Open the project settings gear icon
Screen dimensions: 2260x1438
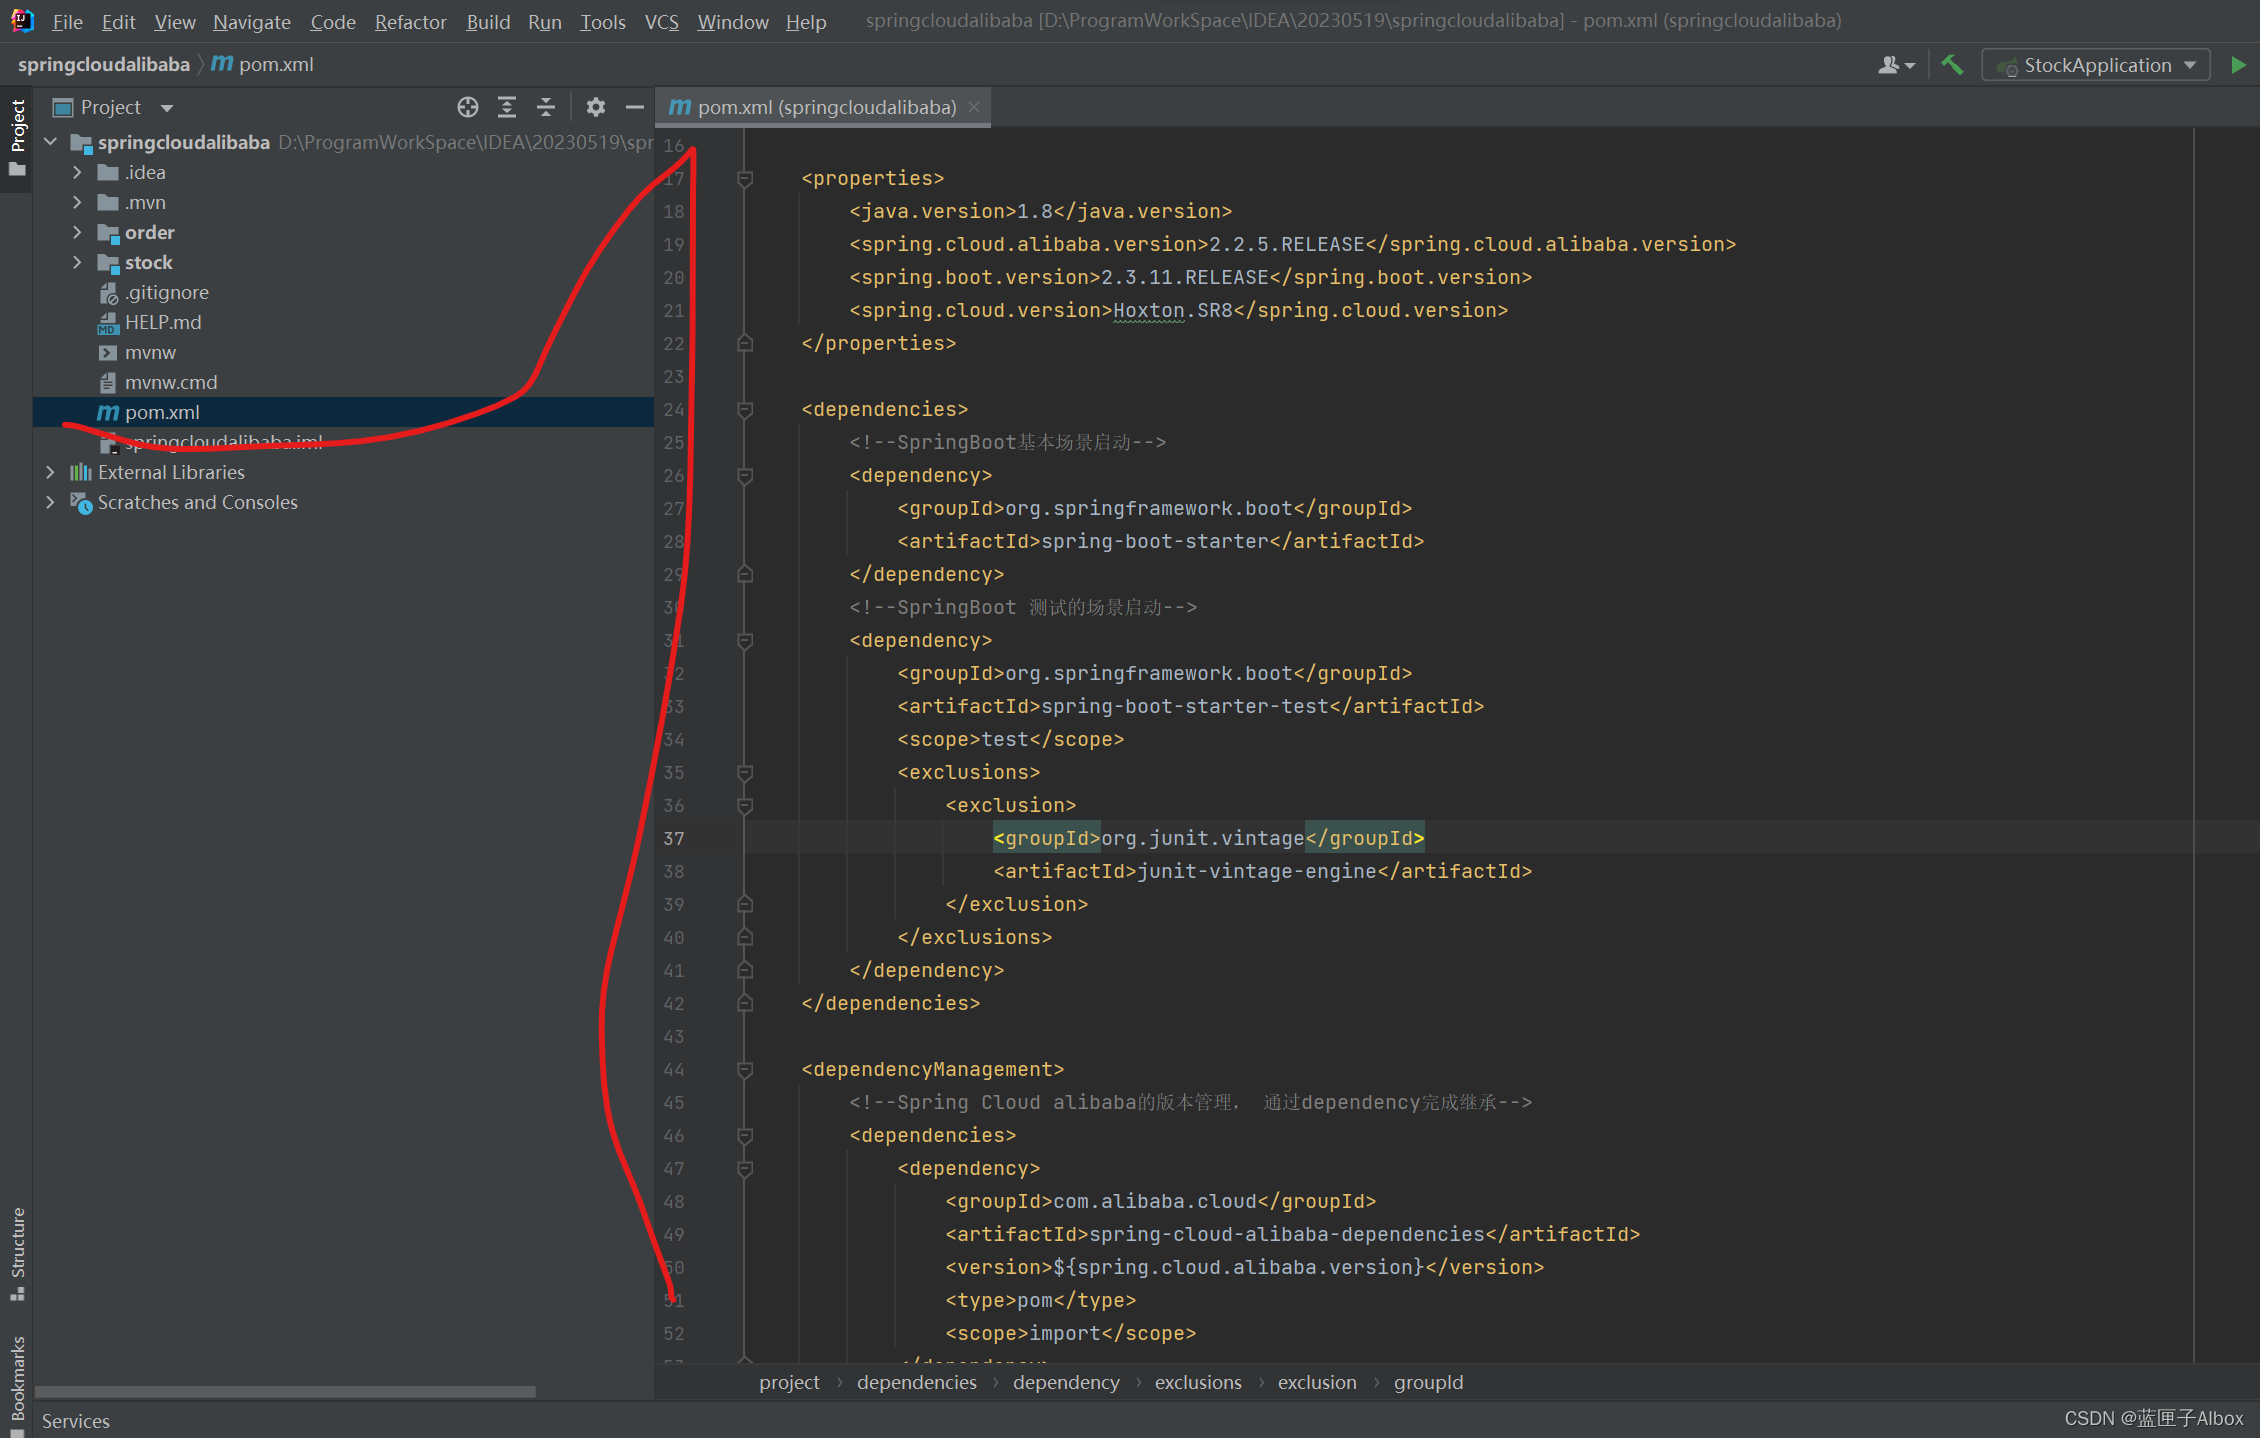[593, 107]
